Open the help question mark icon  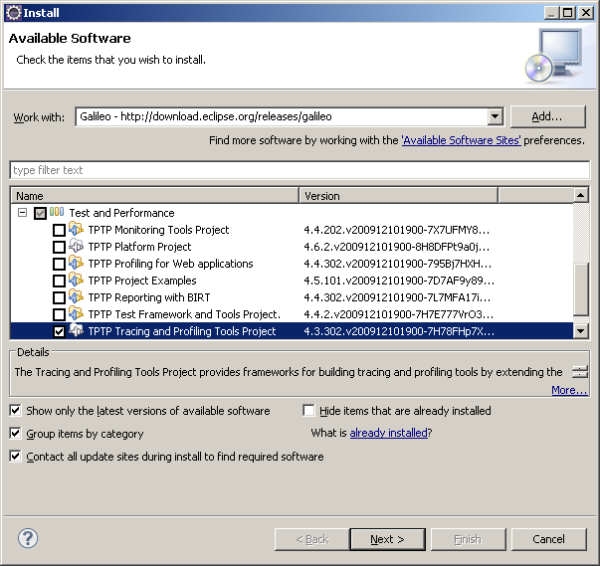pyautogui.click(x=28, y=538)
